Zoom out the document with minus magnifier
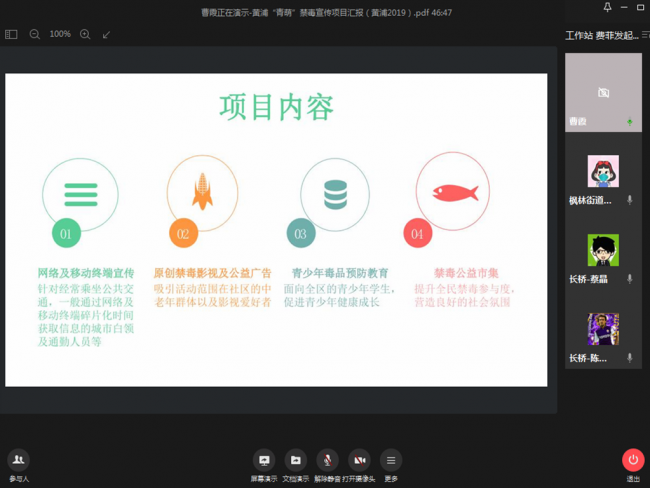The width and height of the screenshot is (650, 488). [35, 34]
